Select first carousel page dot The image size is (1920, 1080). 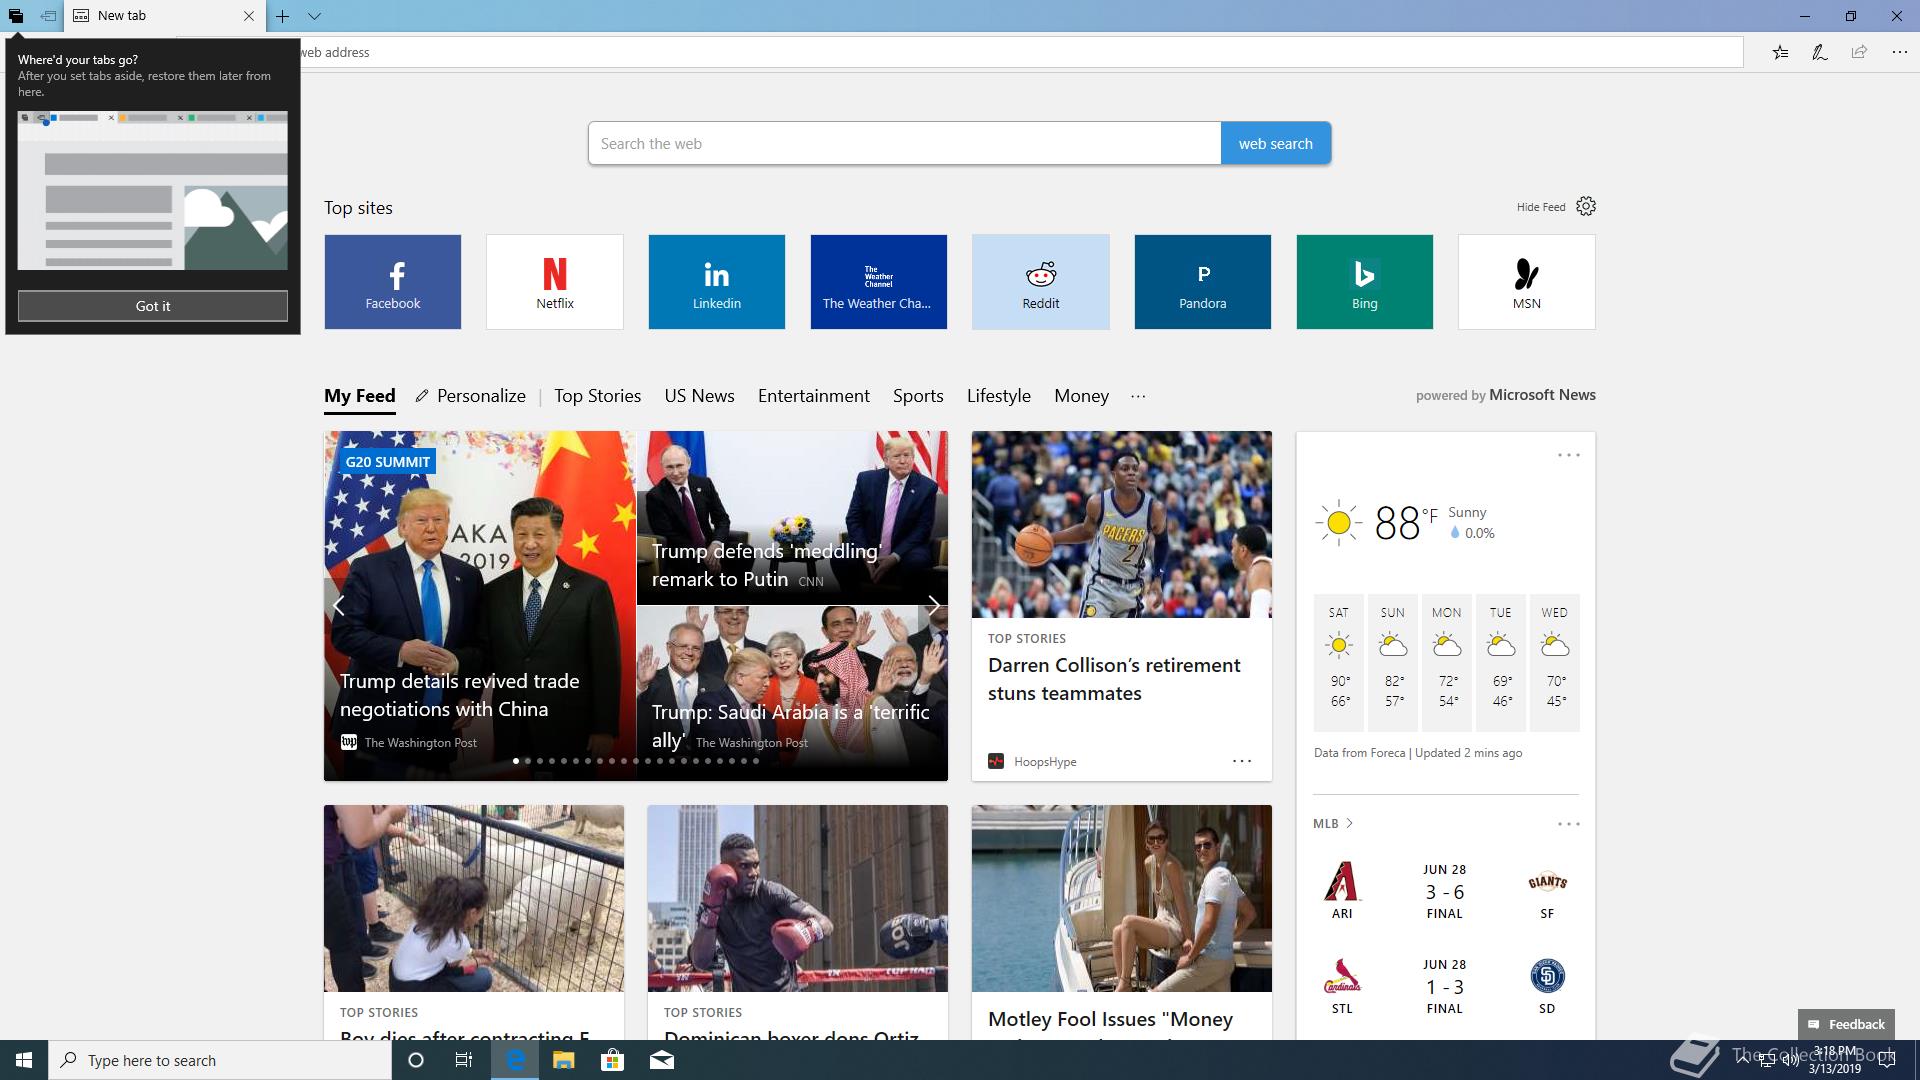(516, 761)
